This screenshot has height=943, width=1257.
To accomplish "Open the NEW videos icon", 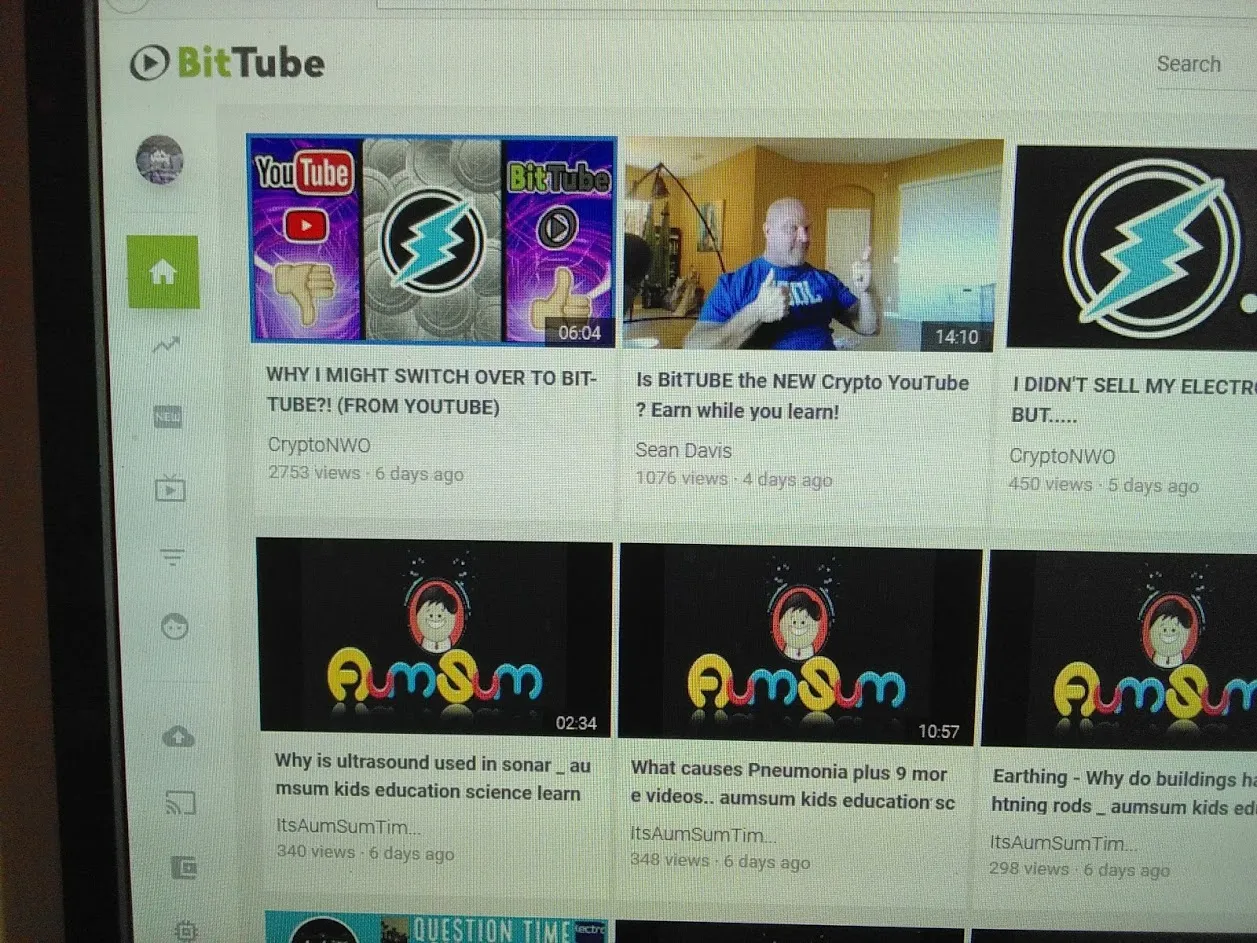I will pyautogui.click(x=168, y=417).
